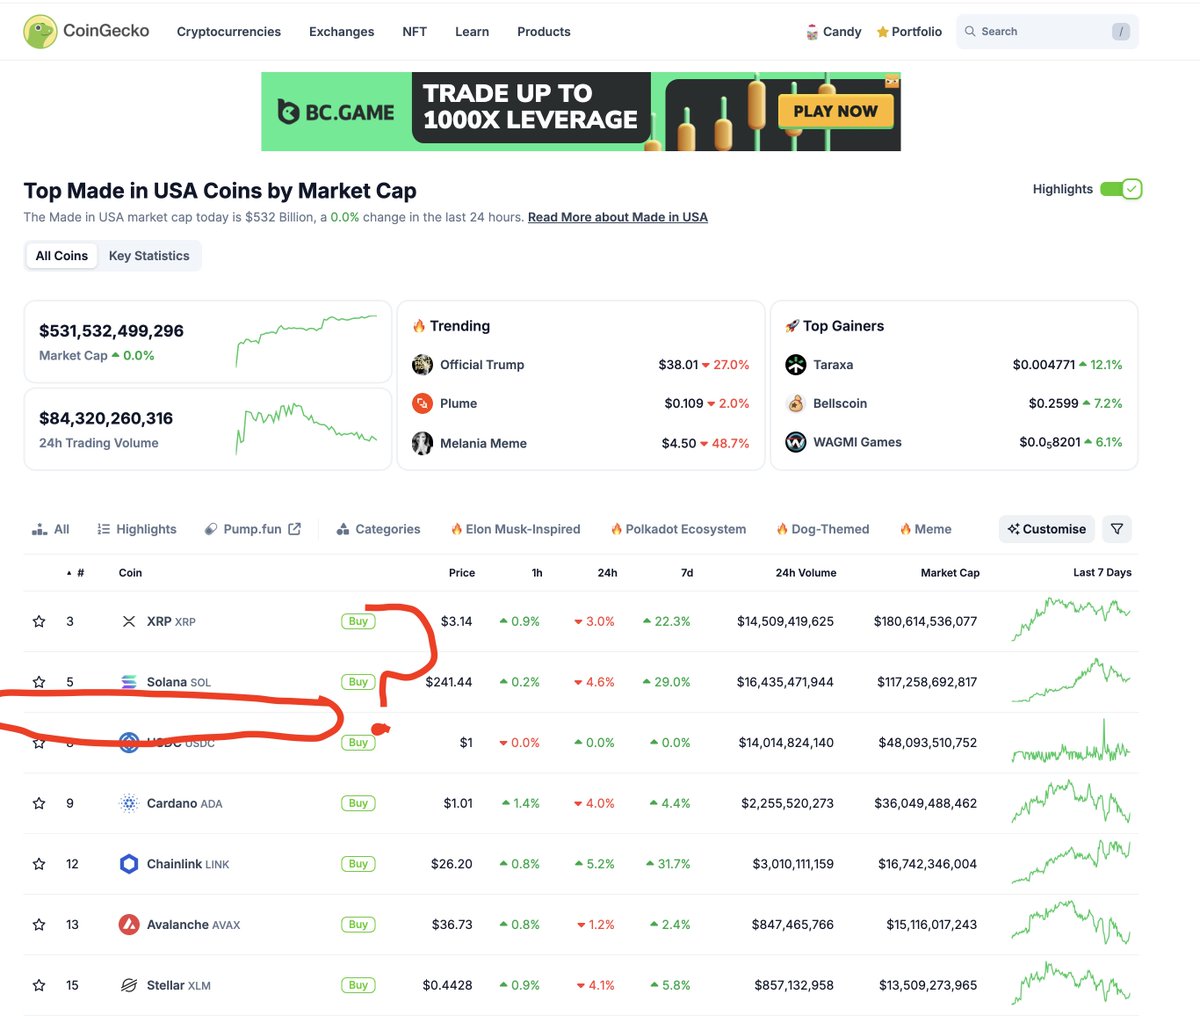This screenshot has width=1200, height=1016.
Task: Select the Meme category
Action: [925, 529]
